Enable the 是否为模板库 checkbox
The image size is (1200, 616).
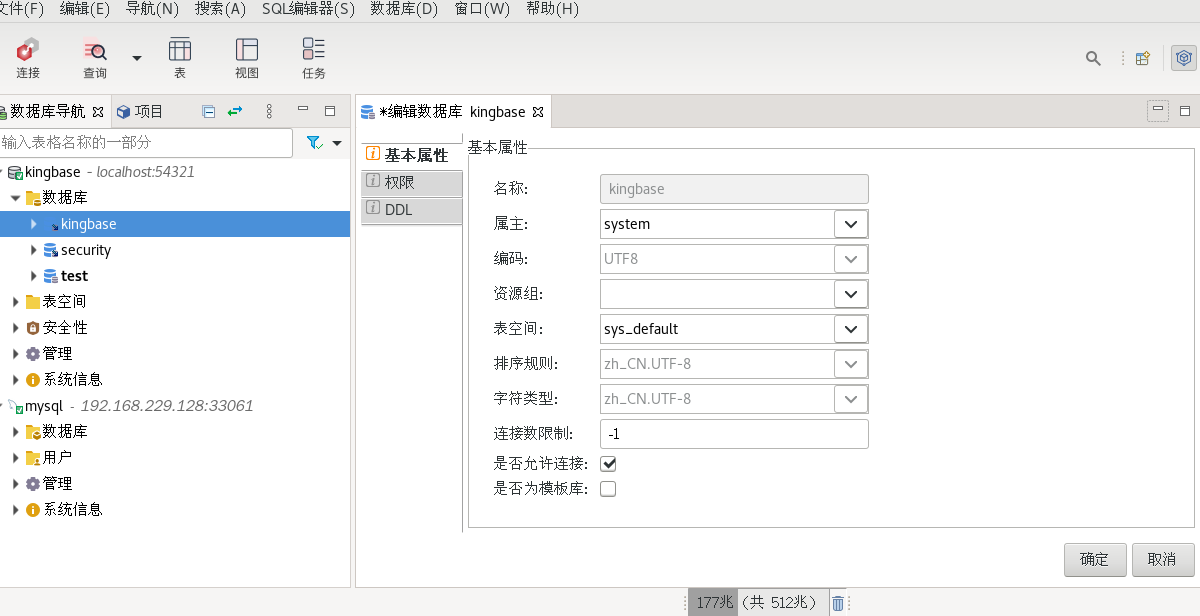[x=608, y=489]
